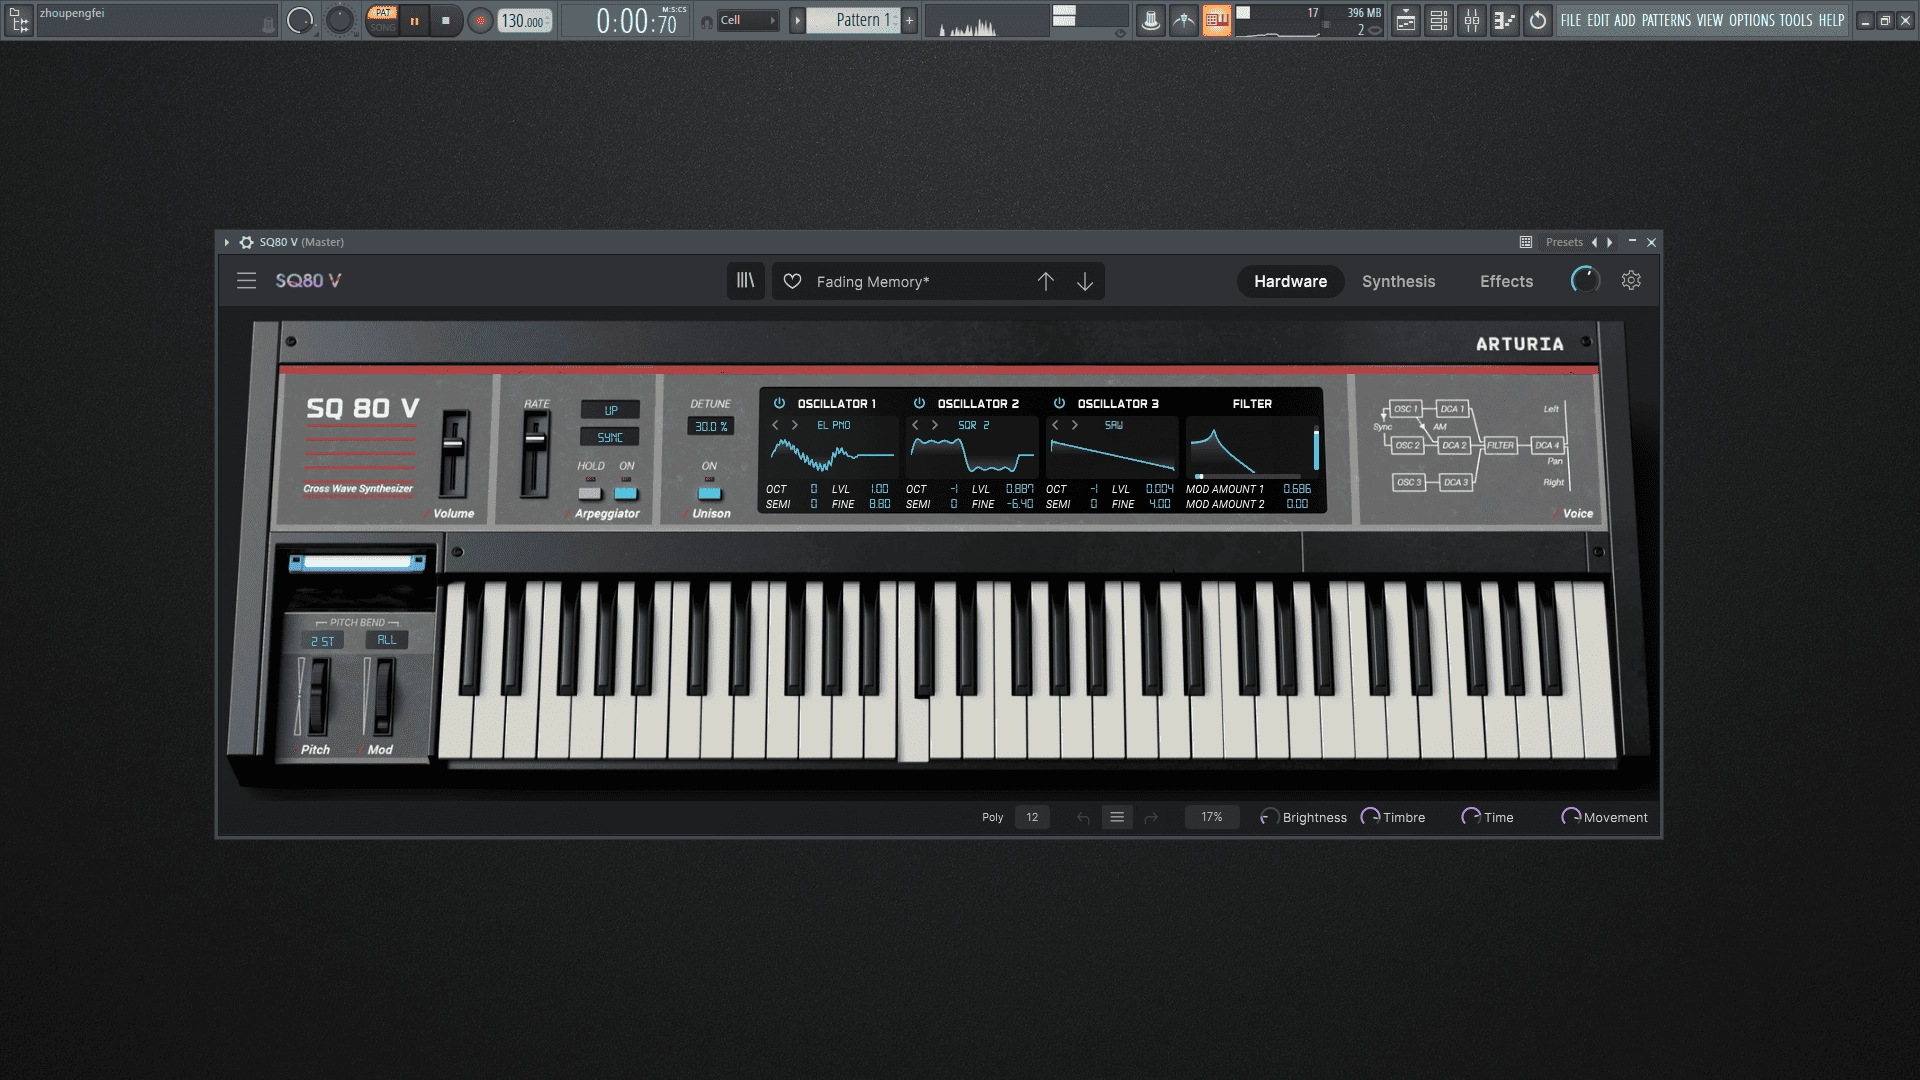Open the mixer view icon

1472,20
